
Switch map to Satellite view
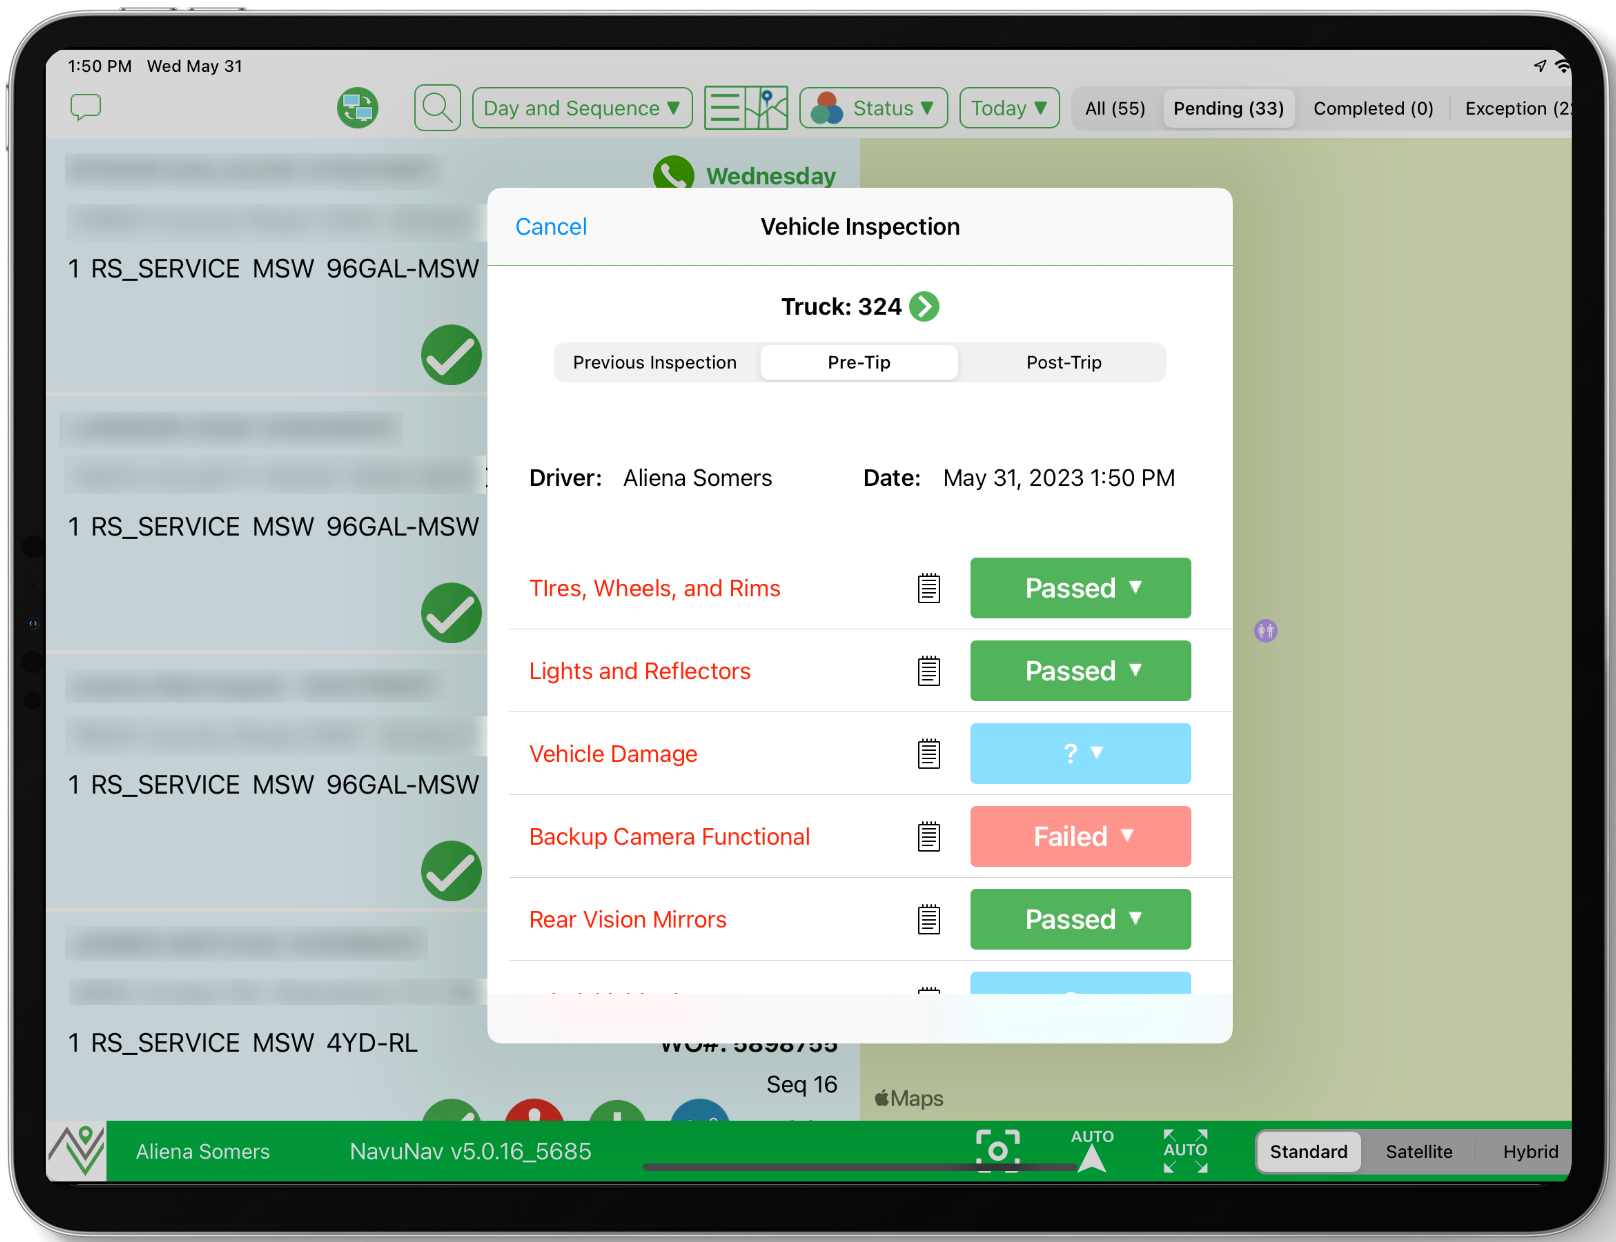pyautogui.click(x=1419, y=1151)
